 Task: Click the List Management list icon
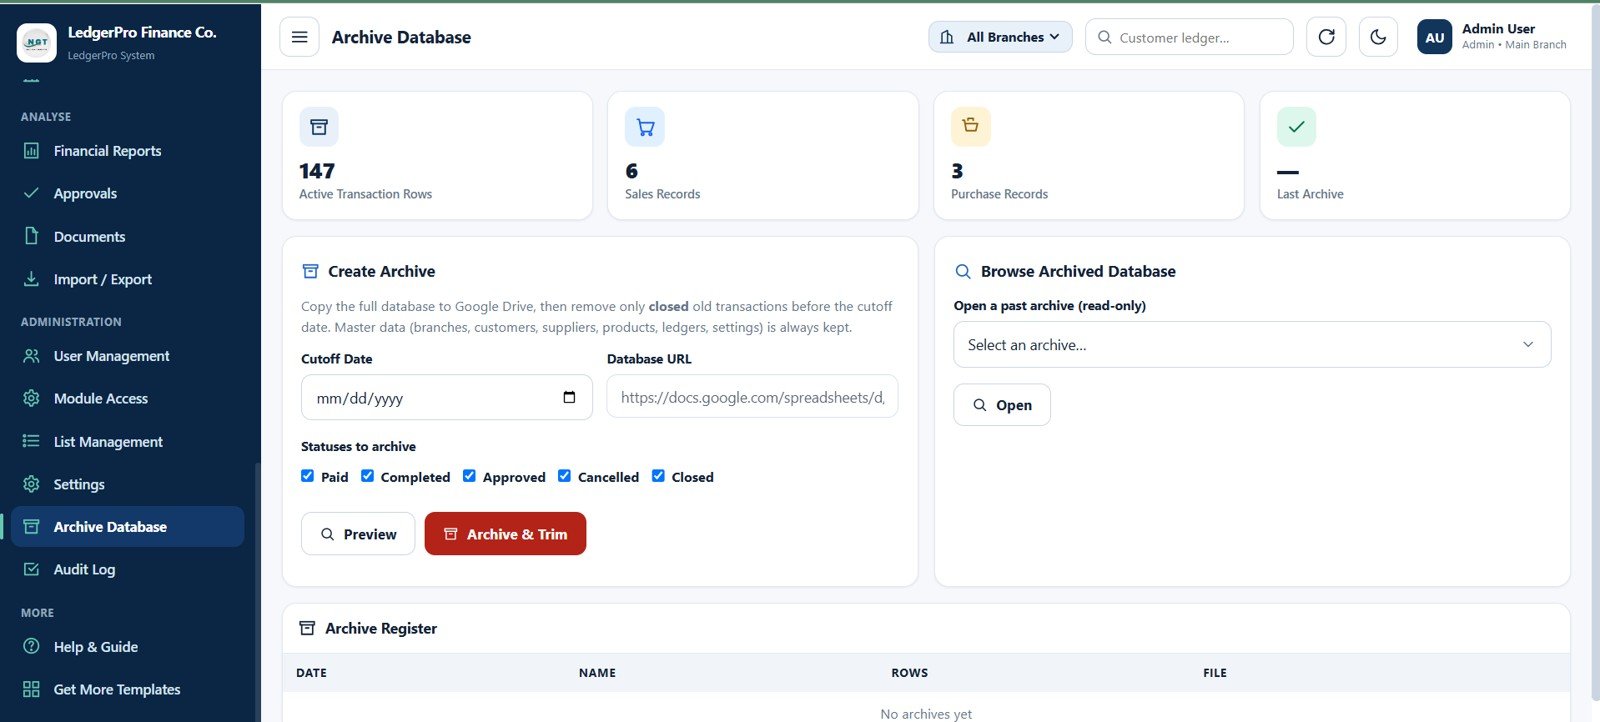click(x=31, y=441)
